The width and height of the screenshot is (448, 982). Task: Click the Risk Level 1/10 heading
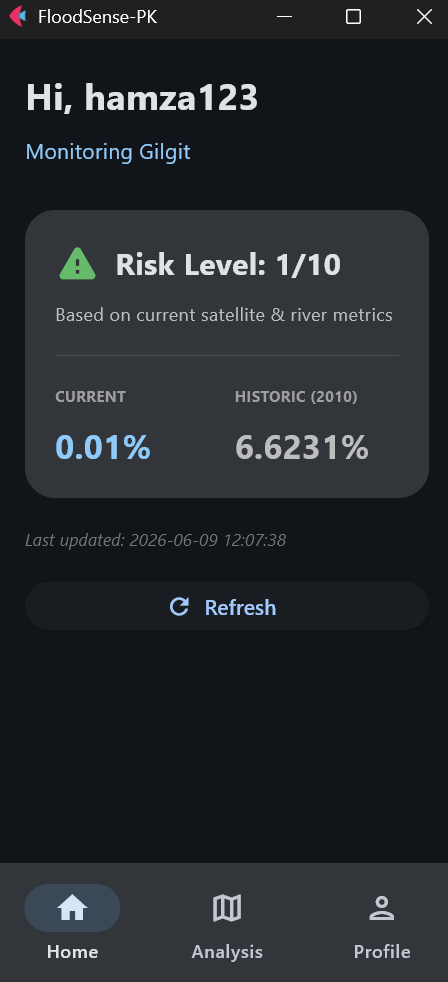tap(228, 265)
